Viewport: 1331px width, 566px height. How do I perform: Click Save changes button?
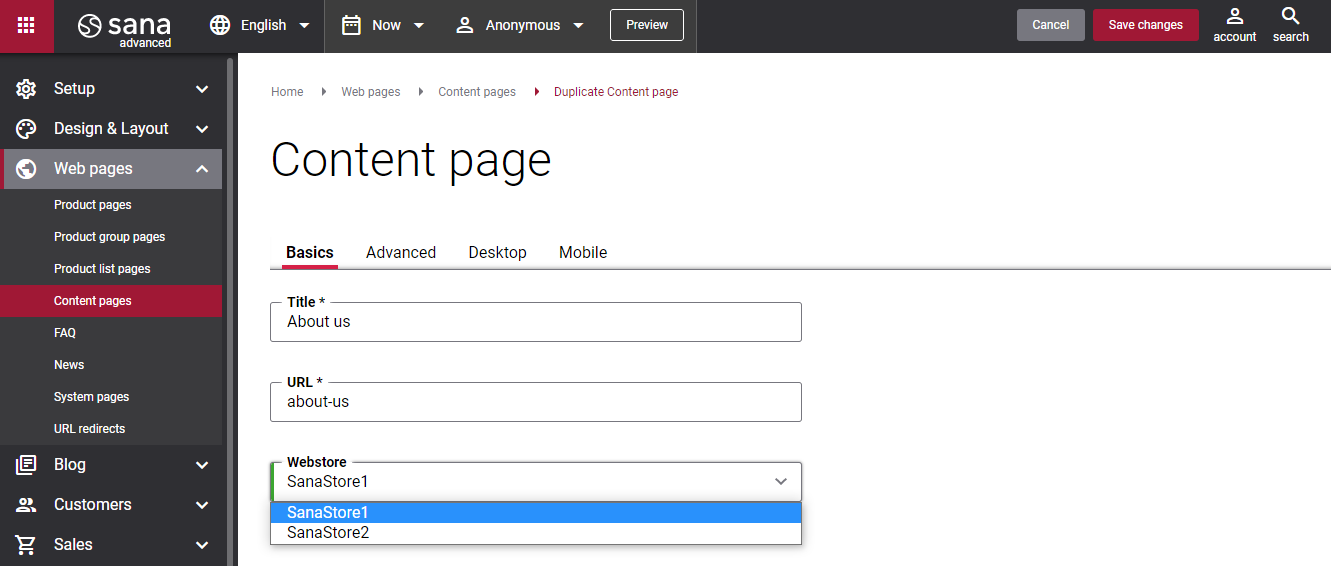click(x=1146, y=25)
